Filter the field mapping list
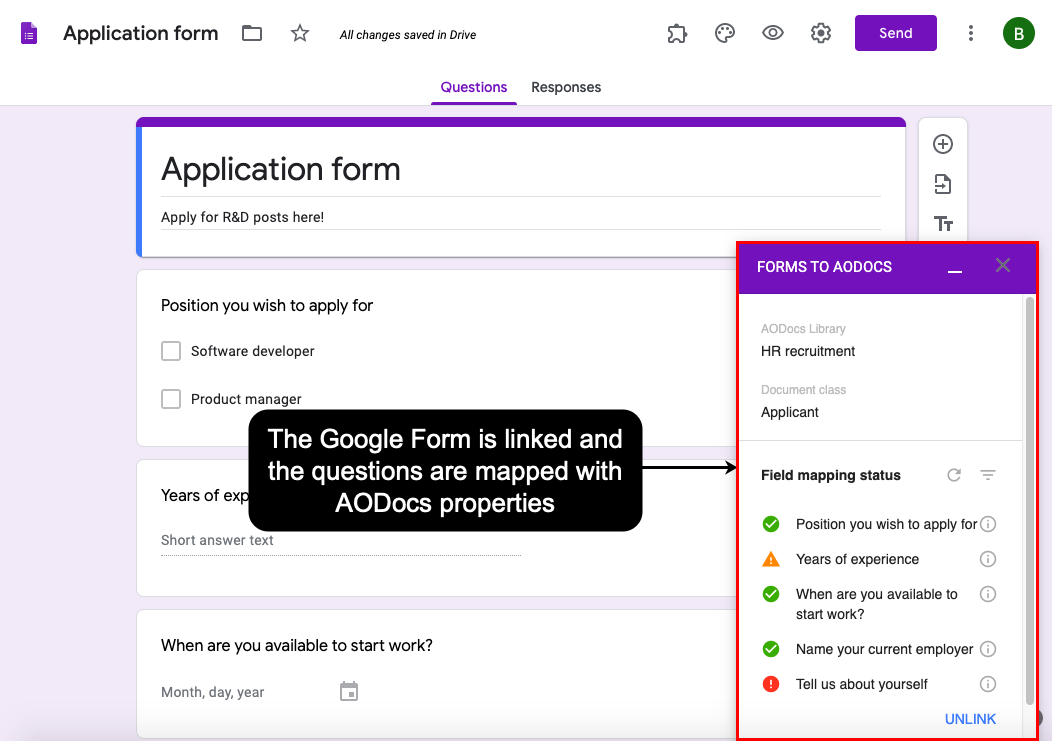1052x741 pixels. pyautogui.click(x=988, y=475)
